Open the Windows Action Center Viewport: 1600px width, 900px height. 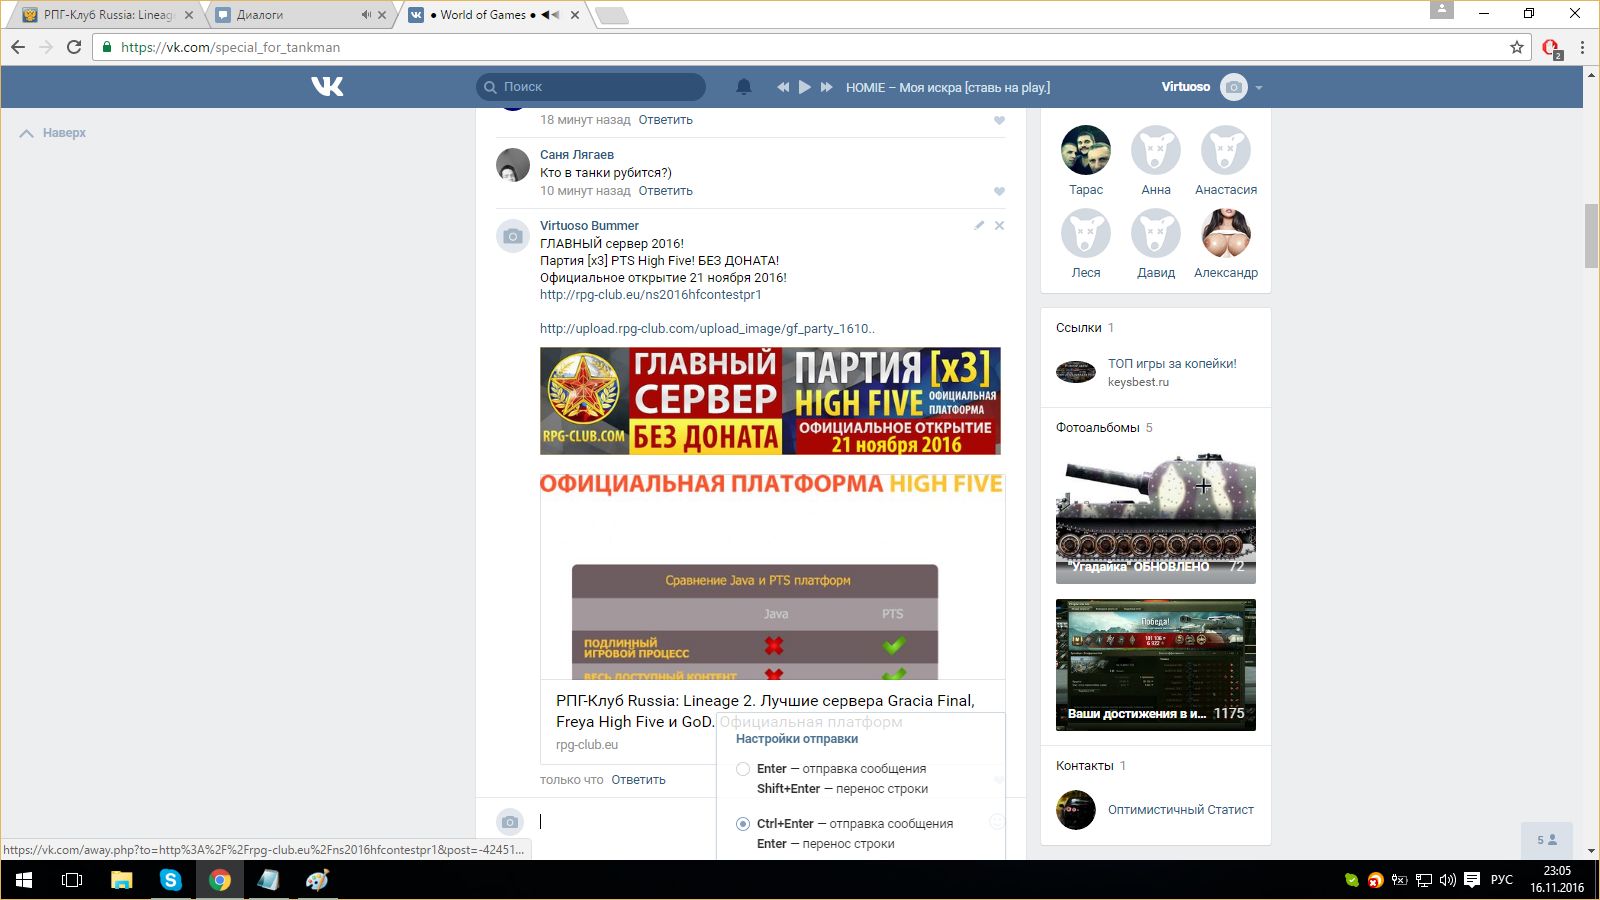tap(1472, 880)
